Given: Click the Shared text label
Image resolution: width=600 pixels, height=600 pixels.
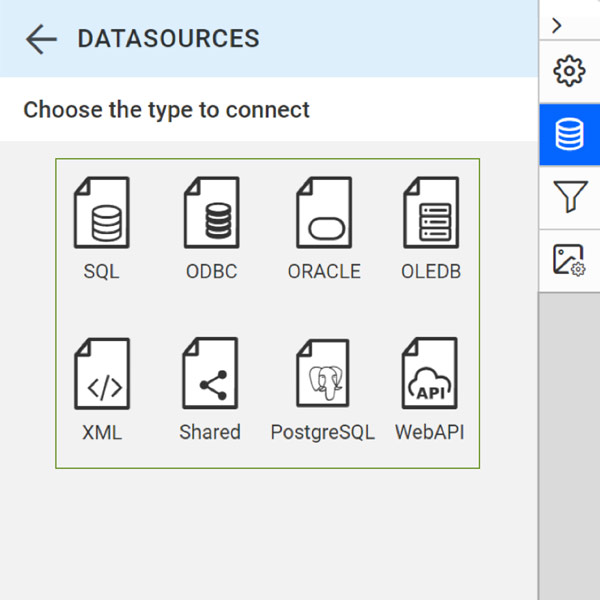Looking at the screenshot, I should pos(210,432).
